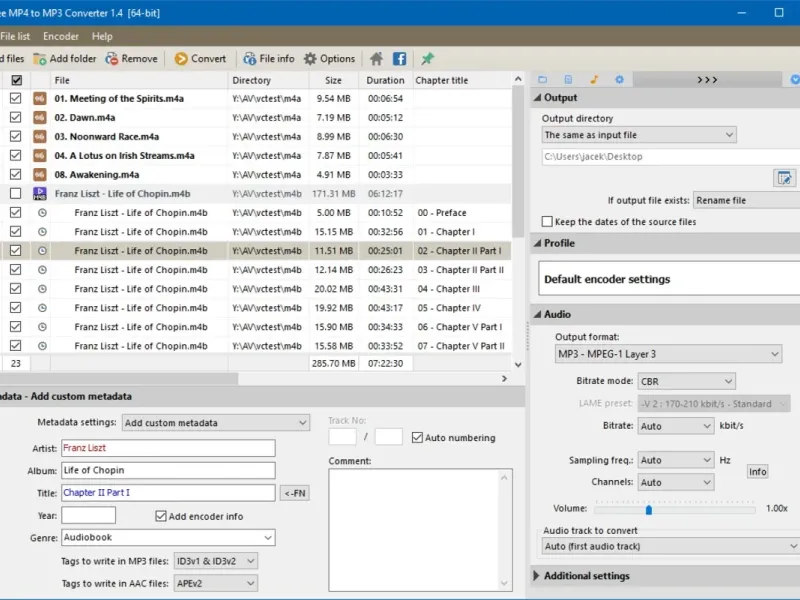The width and height of the screenshot is (800, 600).
Task: Open the Encoder menu
Action: (61, 36)
